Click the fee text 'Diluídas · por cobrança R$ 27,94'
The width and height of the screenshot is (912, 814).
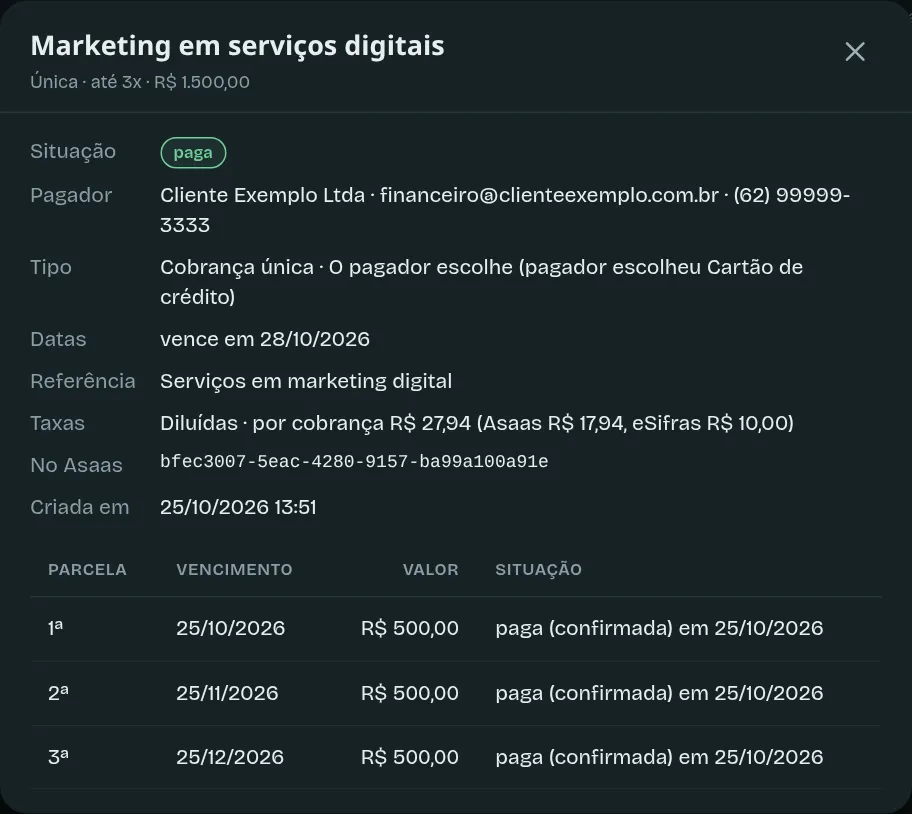click(x=315, y=423)
